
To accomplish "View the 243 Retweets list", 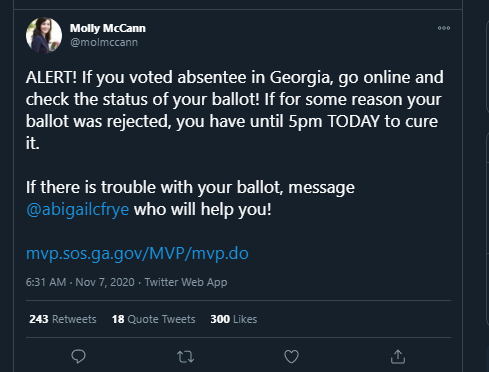I will [63, 319].
